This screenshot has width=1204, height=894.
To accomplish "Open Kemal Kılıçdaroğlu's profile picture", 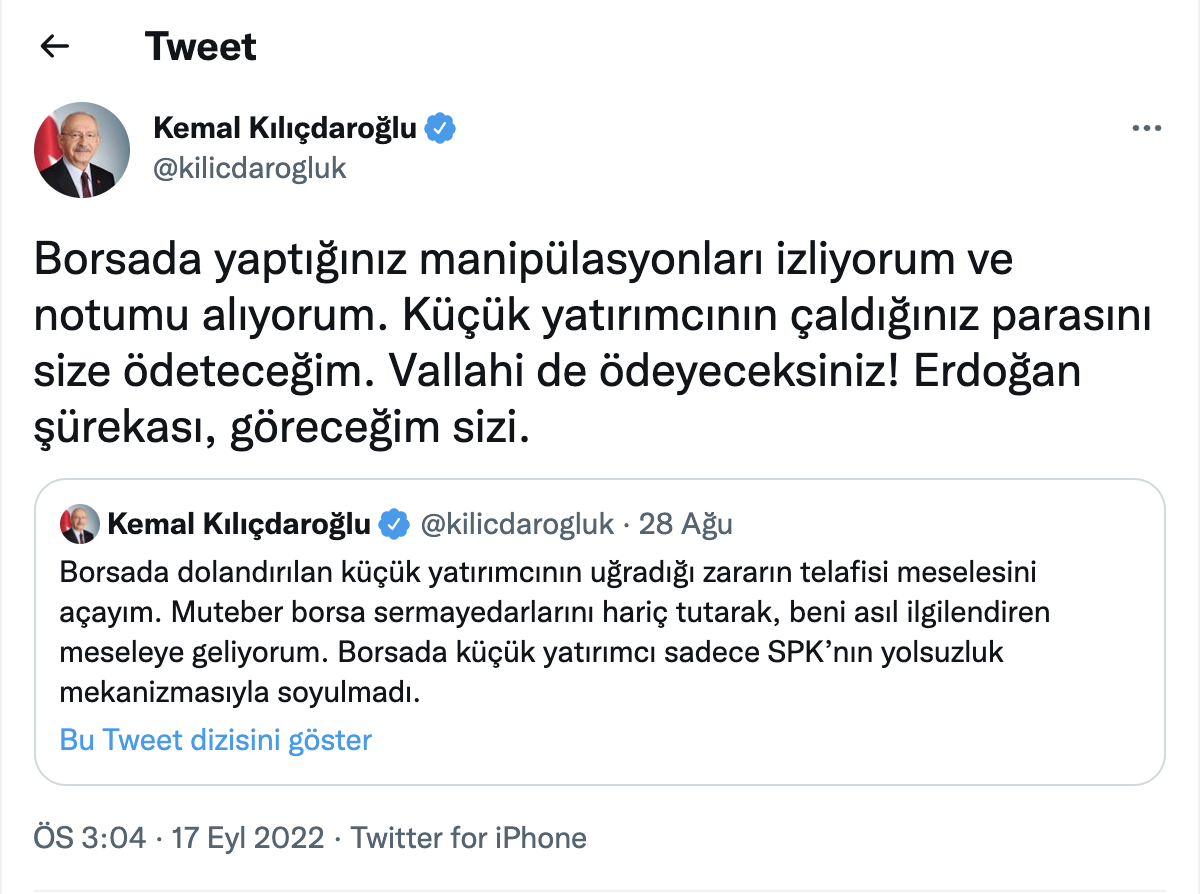I will [82, 149].
